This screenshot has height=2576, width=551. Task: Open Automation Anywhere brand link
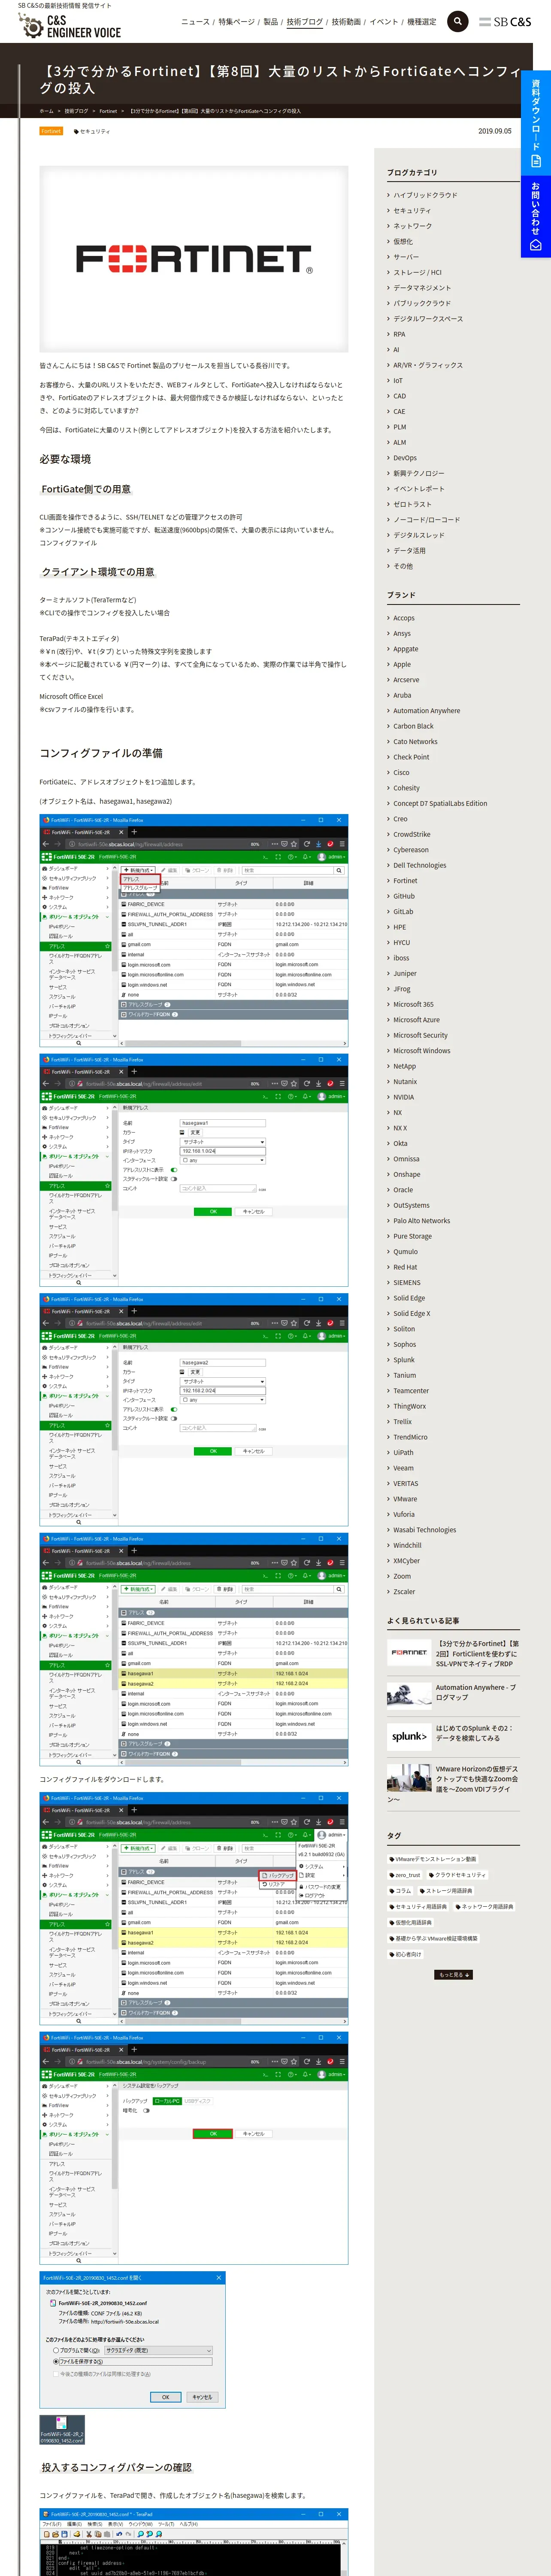[x=427, y=711]
